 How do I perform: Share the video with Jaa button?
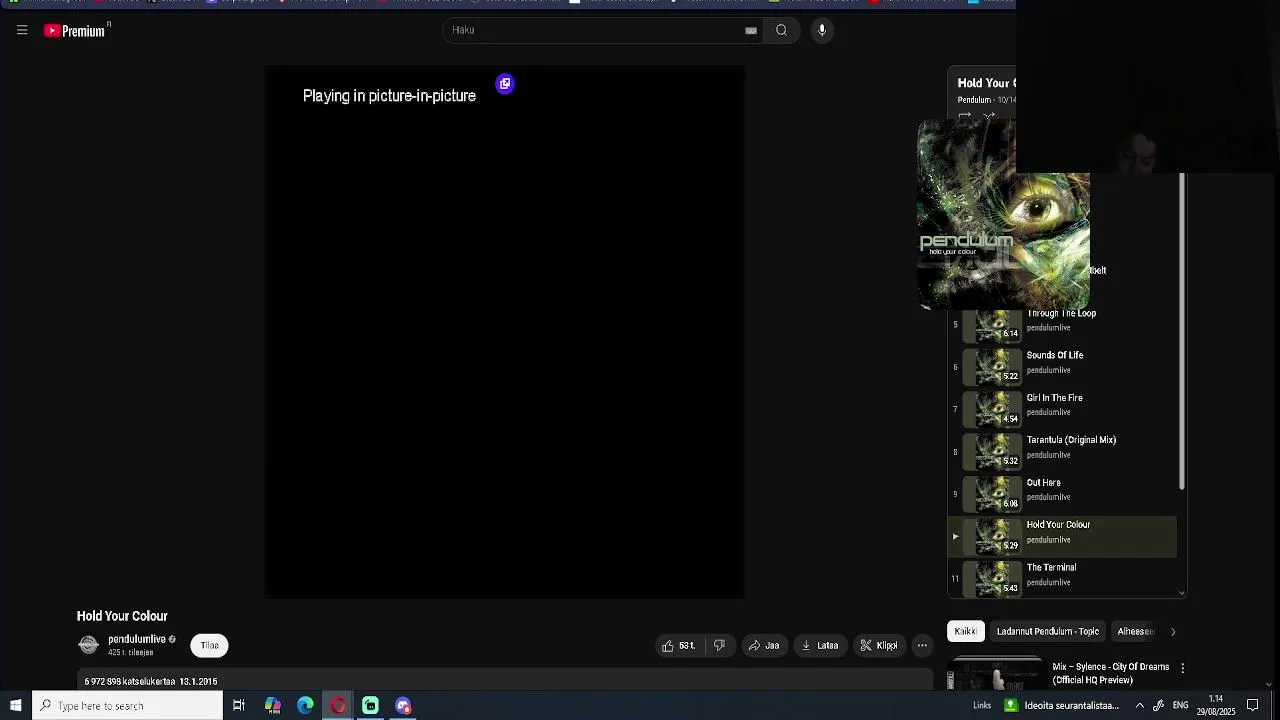[764, 646]
